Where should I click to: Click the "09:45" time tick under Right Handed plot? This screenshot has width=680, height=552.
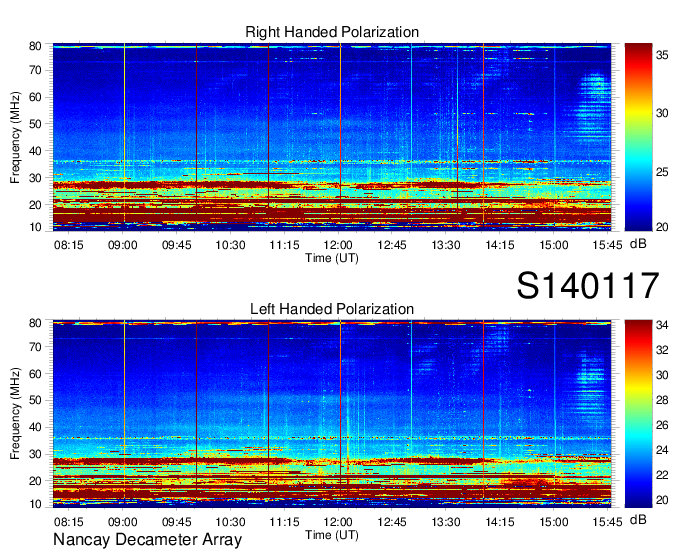coord(177,245)
